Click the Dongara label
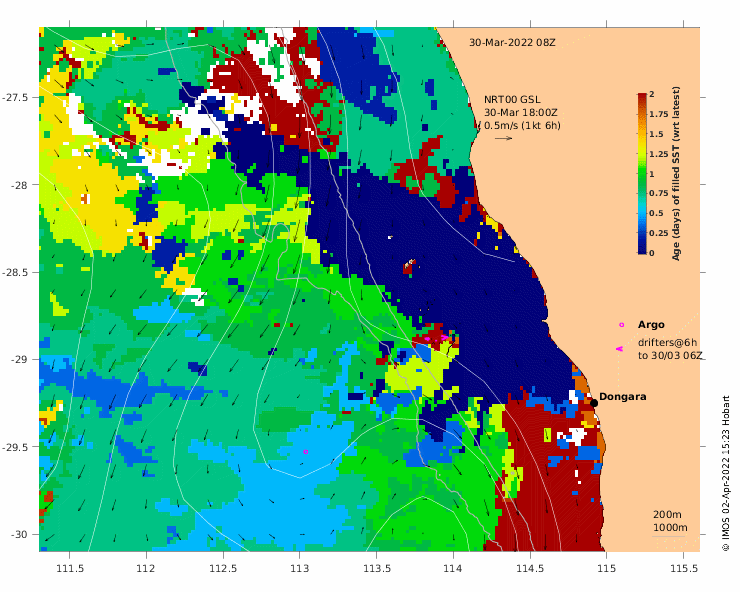740x592 pixels. pos(622,397)
